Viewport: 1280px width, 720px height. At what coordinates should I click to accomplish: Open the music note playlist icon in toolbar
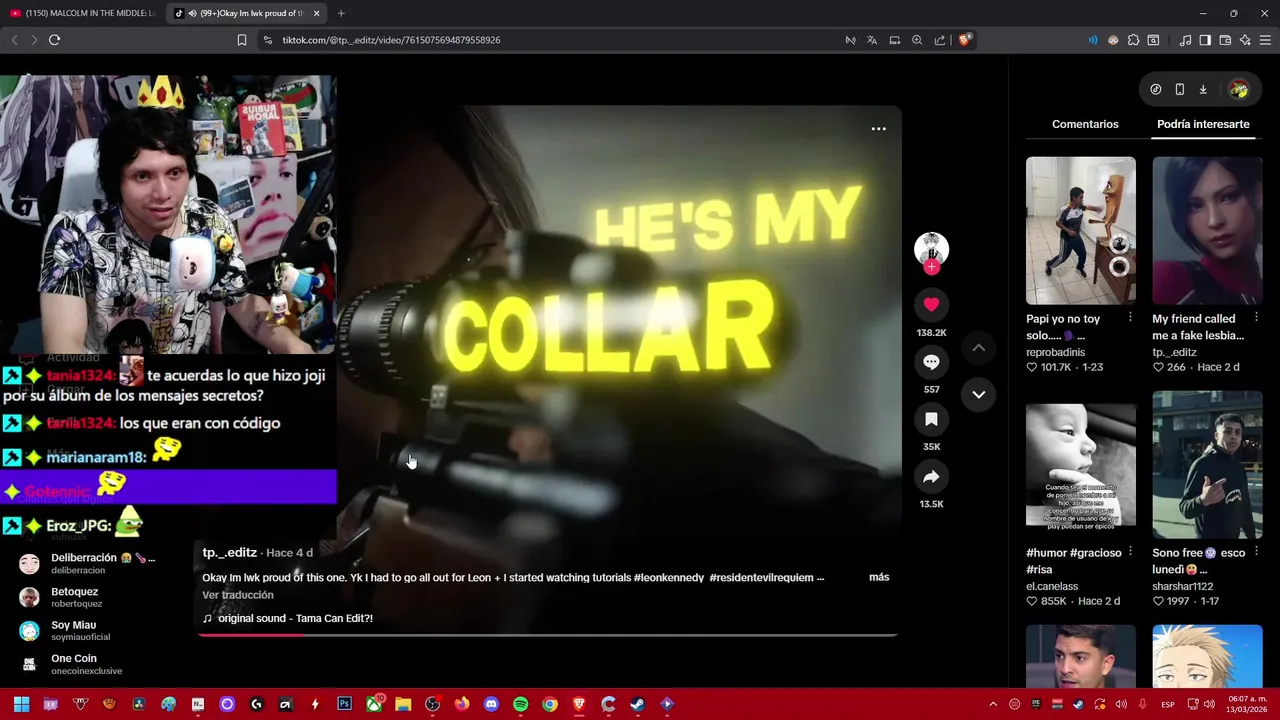(1185, 40)
